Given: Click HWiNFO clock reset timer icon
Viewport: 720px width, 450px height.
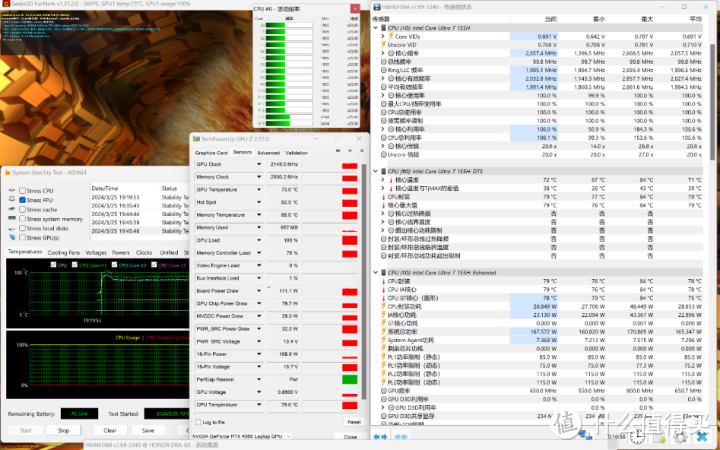Looking at the screenshot, I should pos(637,437).
